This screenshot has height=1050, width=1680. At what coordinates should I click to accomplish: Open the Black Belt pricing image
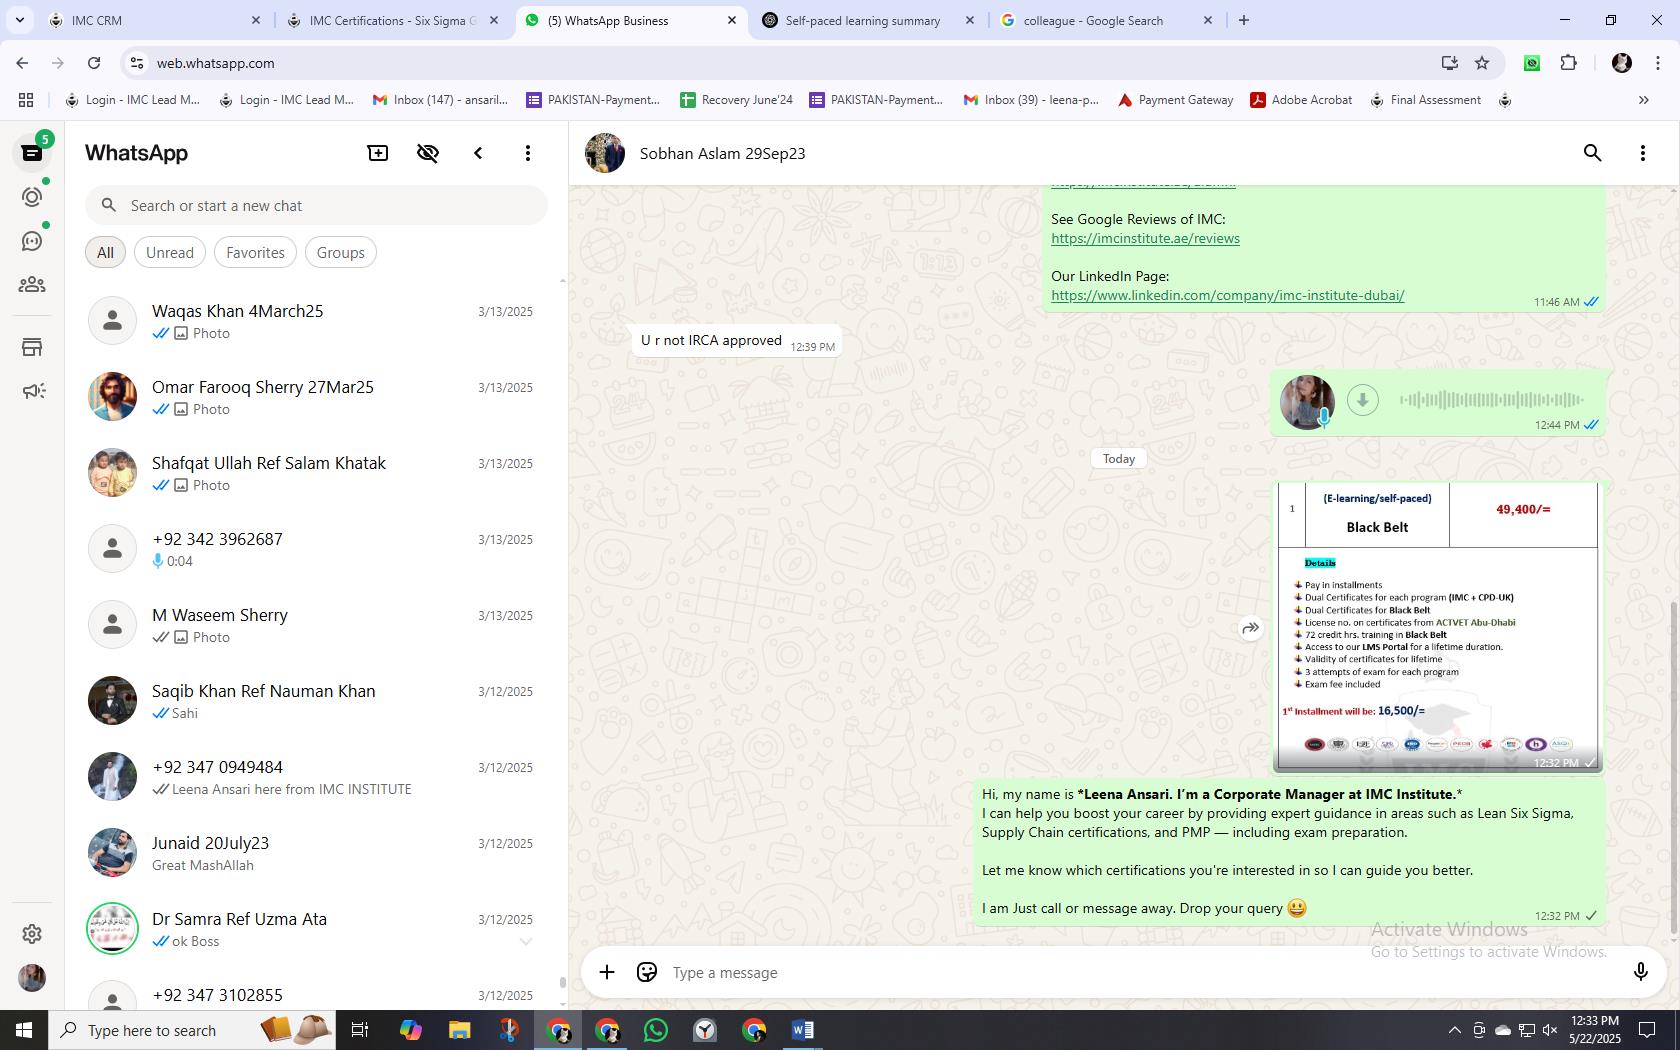pyautogui.click(x=1438, y=627)
